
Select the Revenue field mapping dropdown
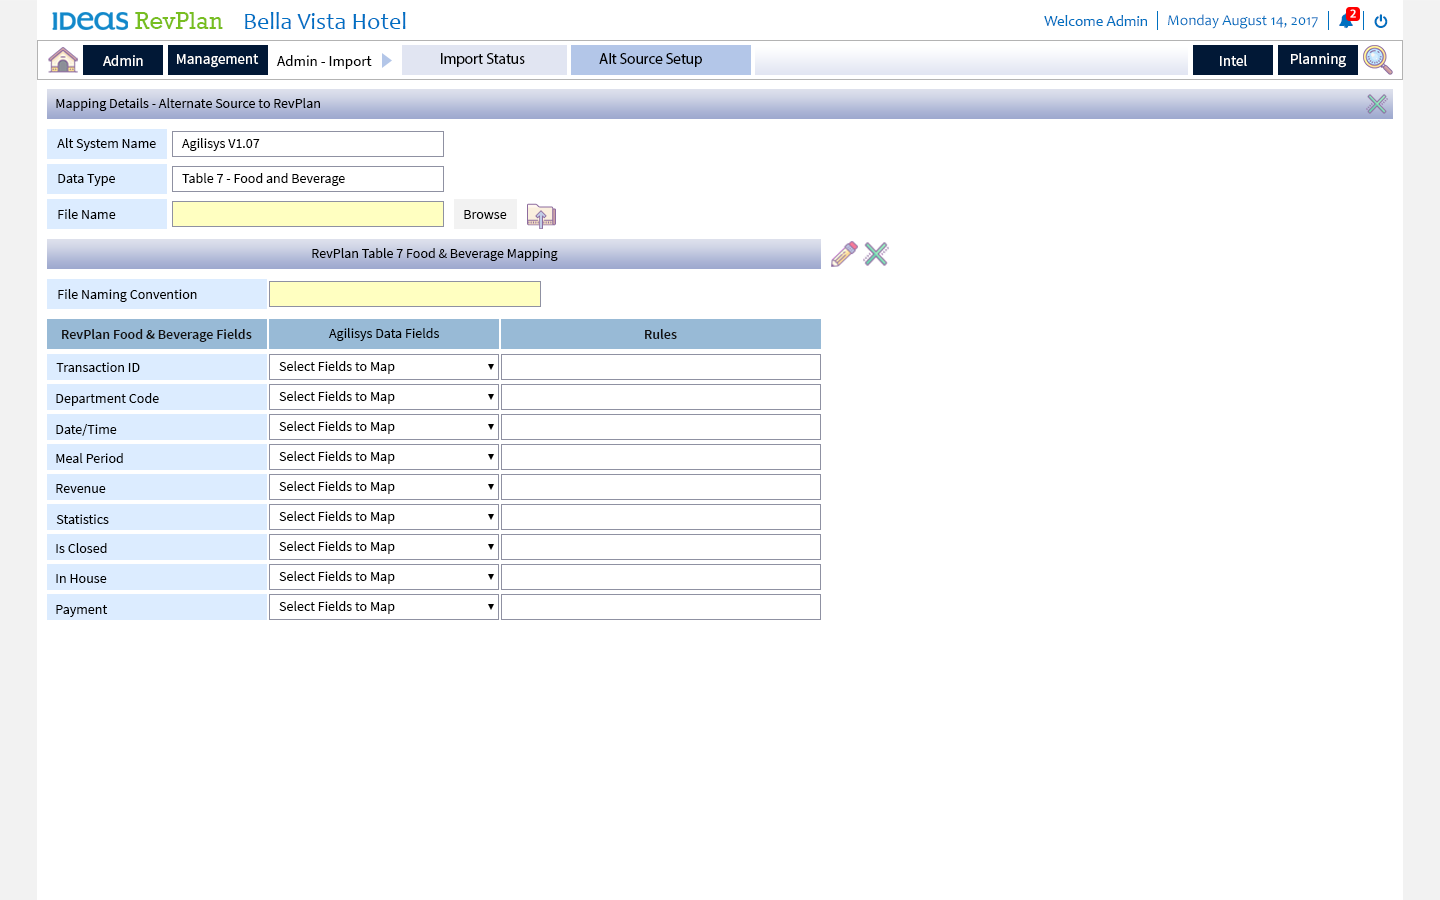[x=384, y=487]
